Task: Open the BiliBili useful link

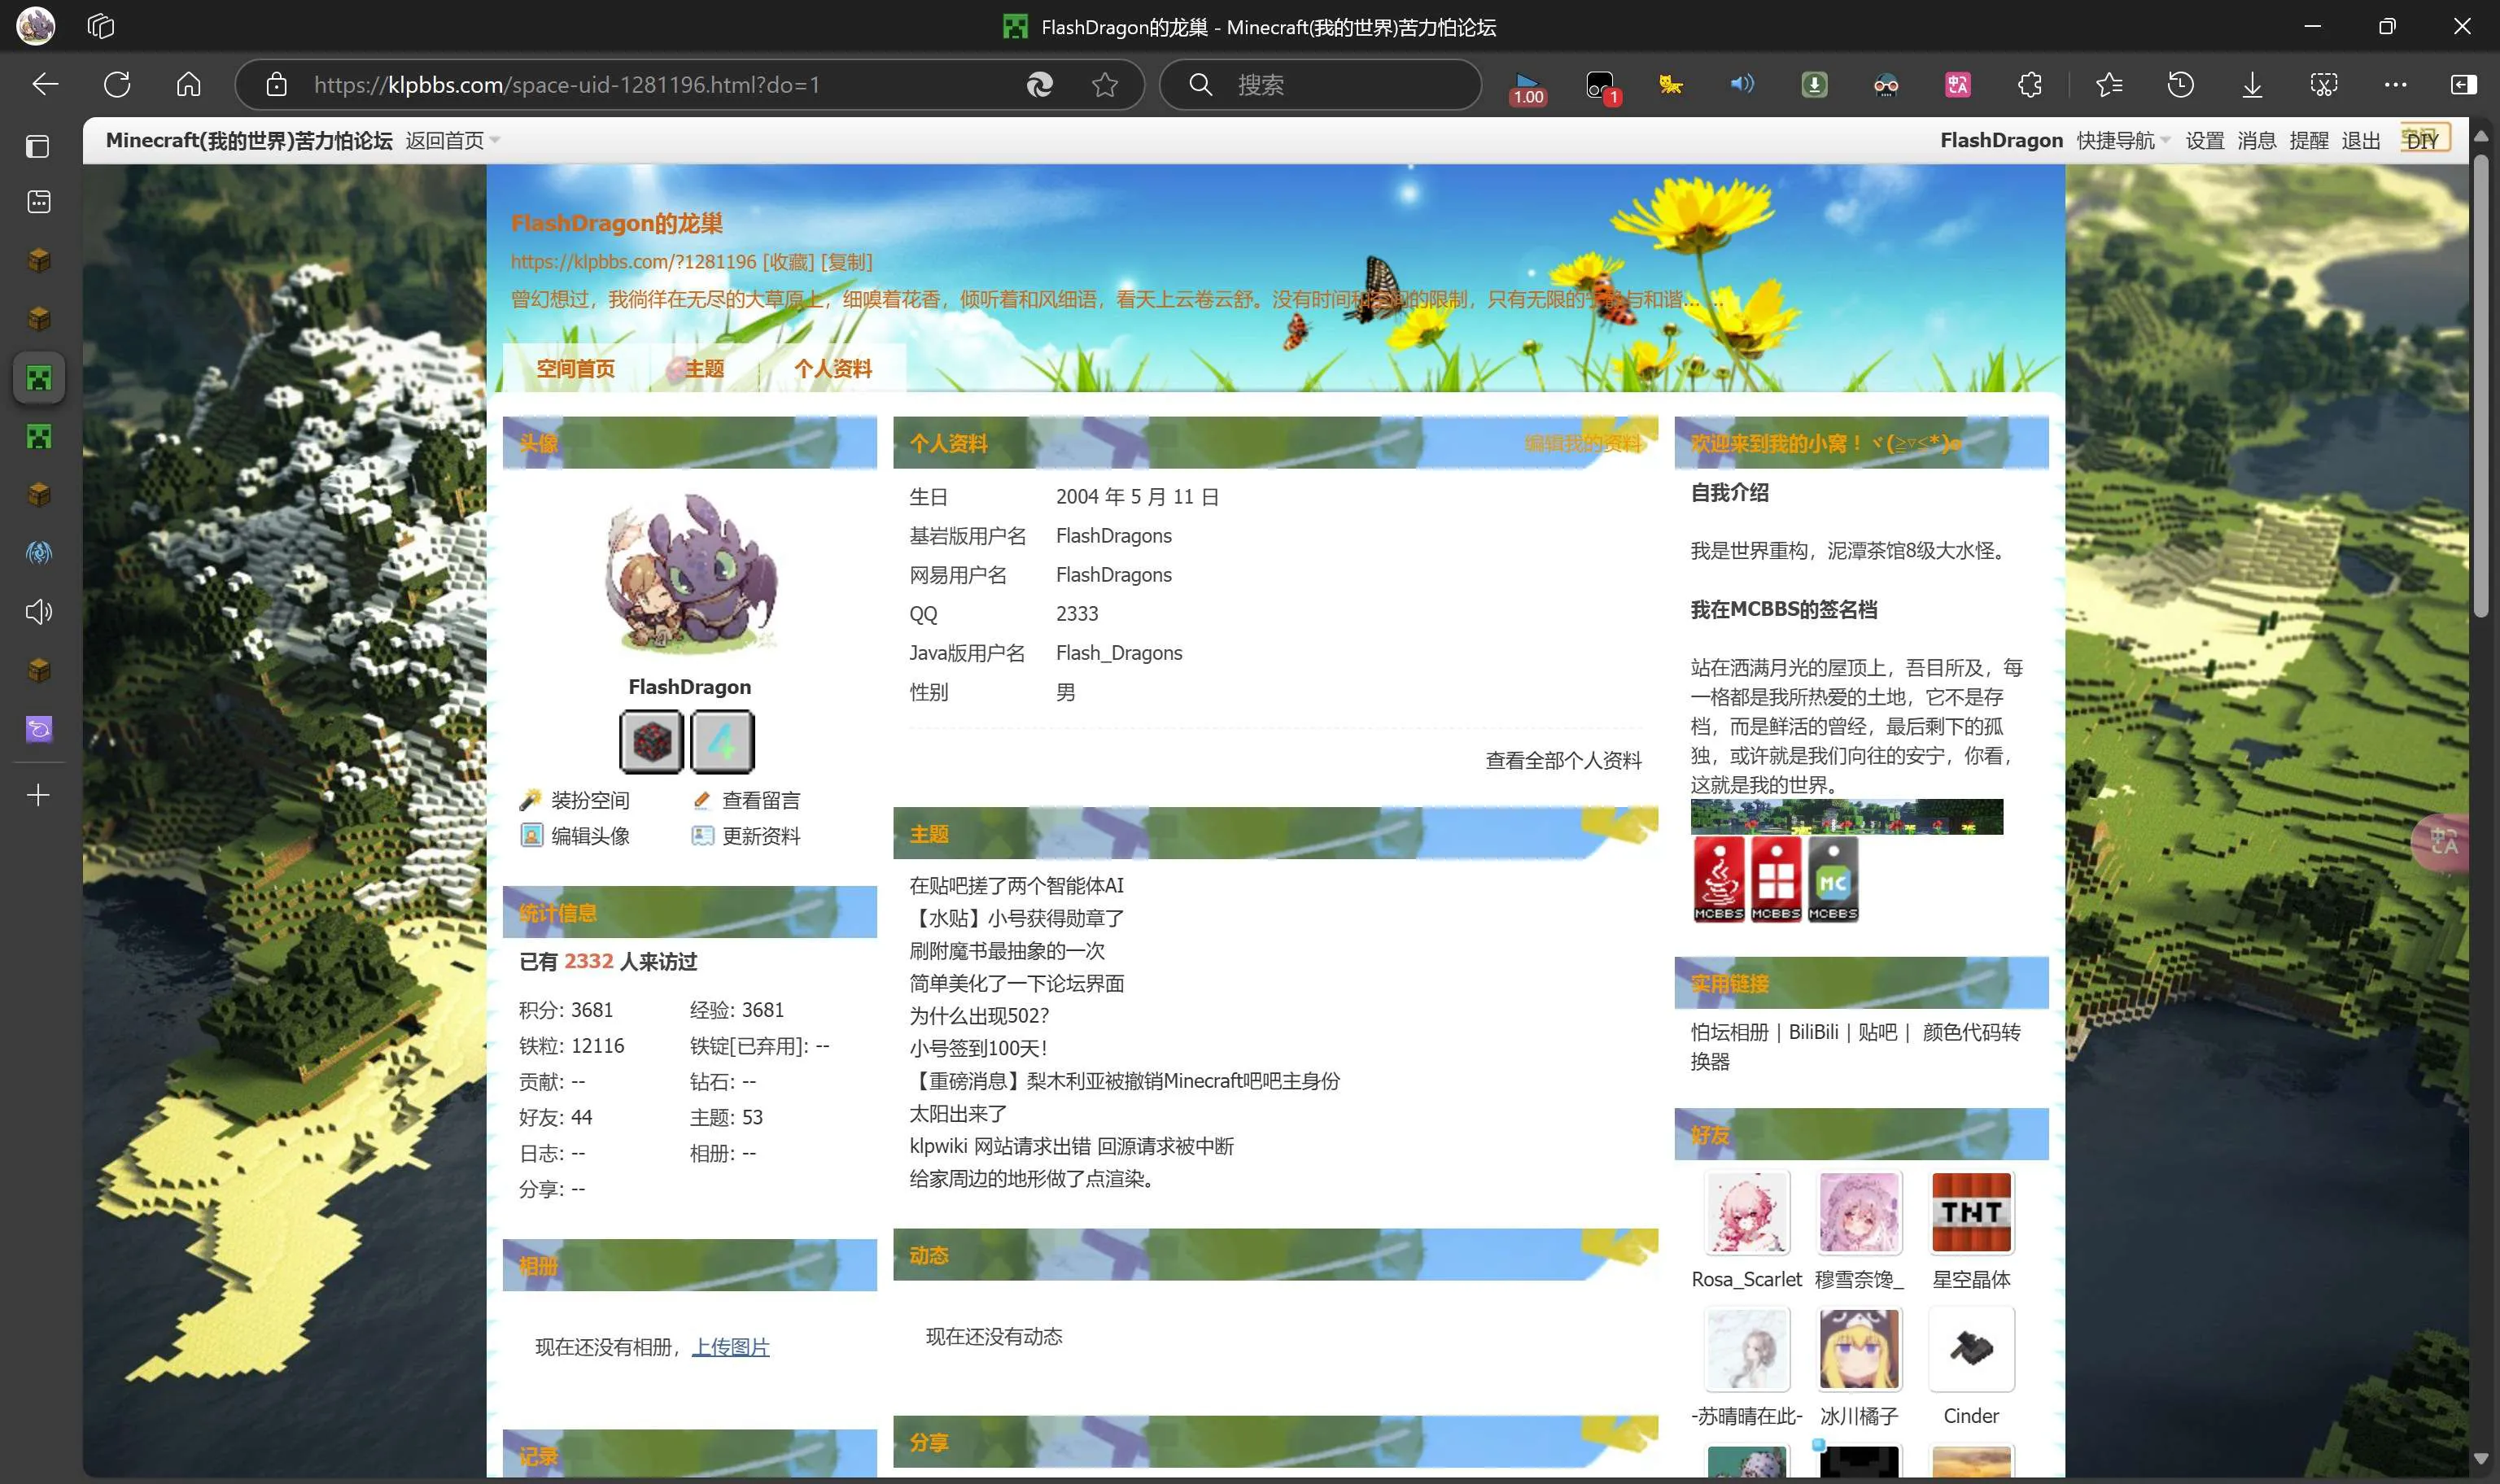Action: coord(1813,1032)
